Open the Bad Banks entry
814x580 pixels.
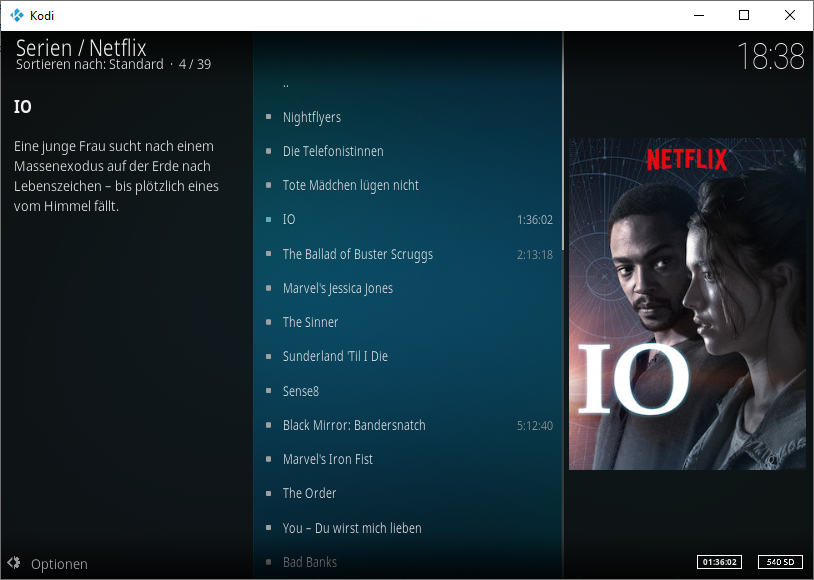pos(408,562)
